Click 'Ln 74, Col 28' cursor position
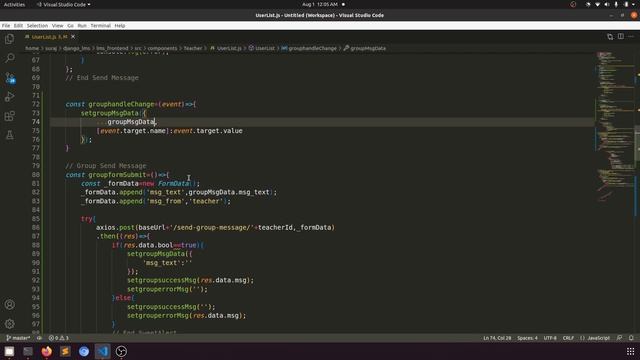Screen dimensions: 640x360 point(497,338)
